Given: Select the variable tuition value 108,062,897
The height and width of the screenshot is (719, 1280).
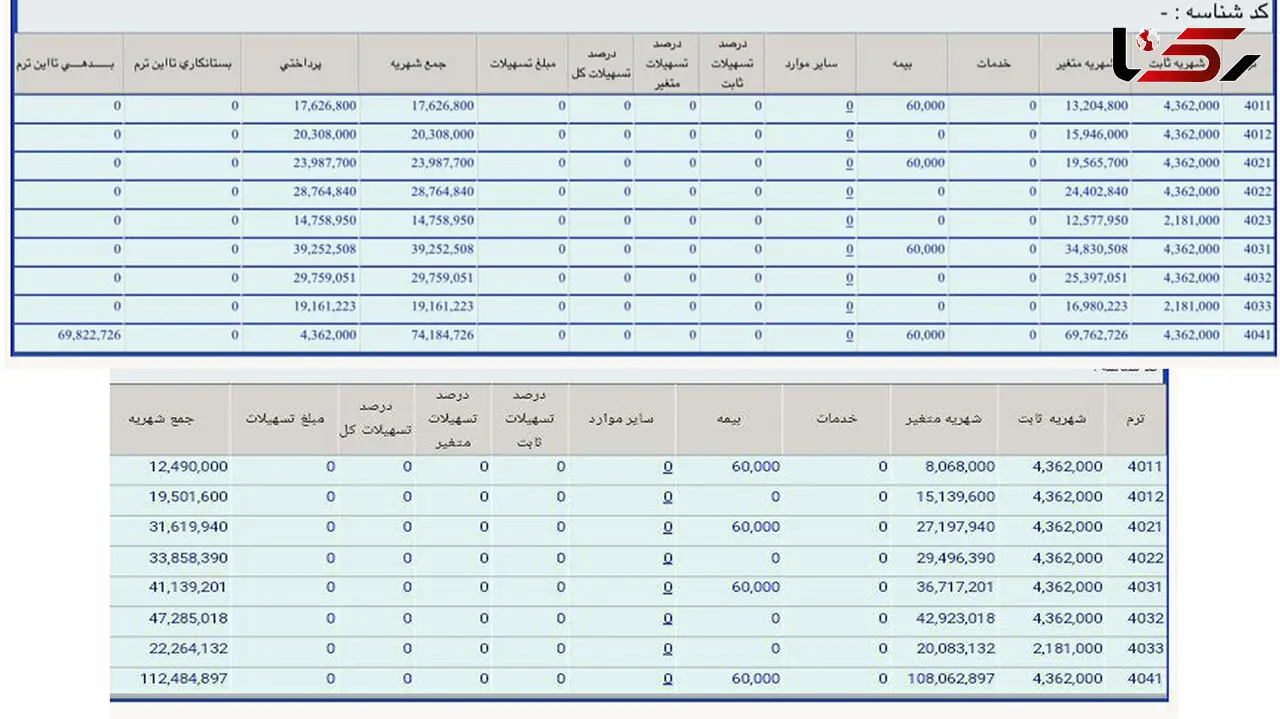Looking at the screenshot, I should click(x=953, y=679).
